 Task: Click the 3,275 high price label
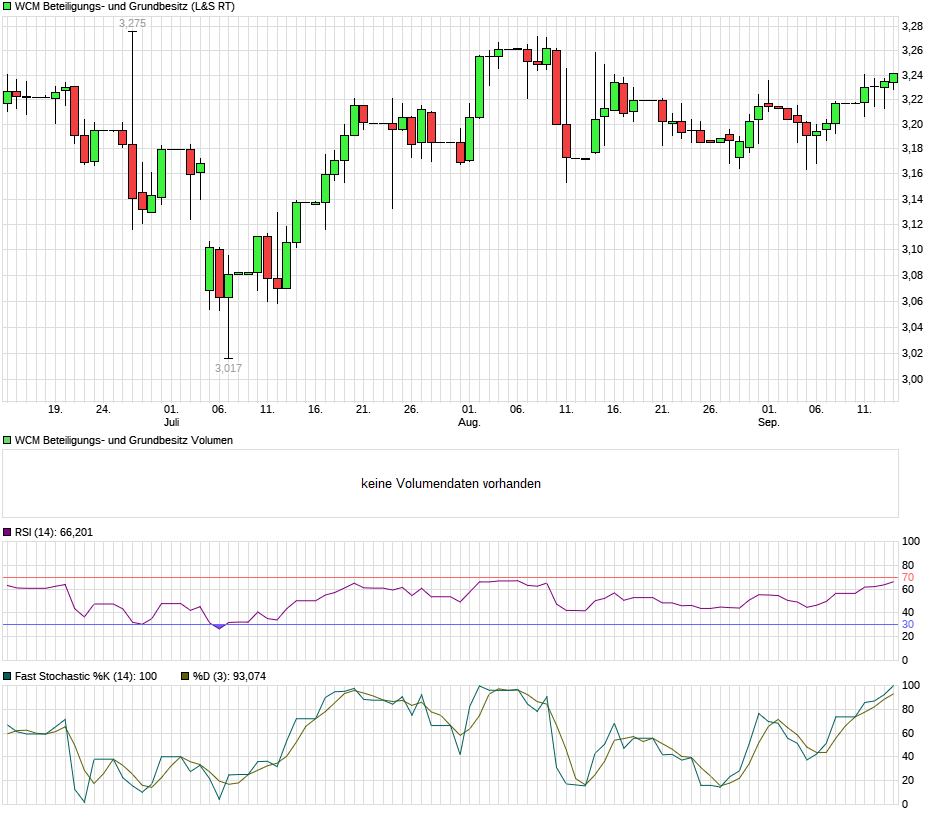click(x=132, y=23)
